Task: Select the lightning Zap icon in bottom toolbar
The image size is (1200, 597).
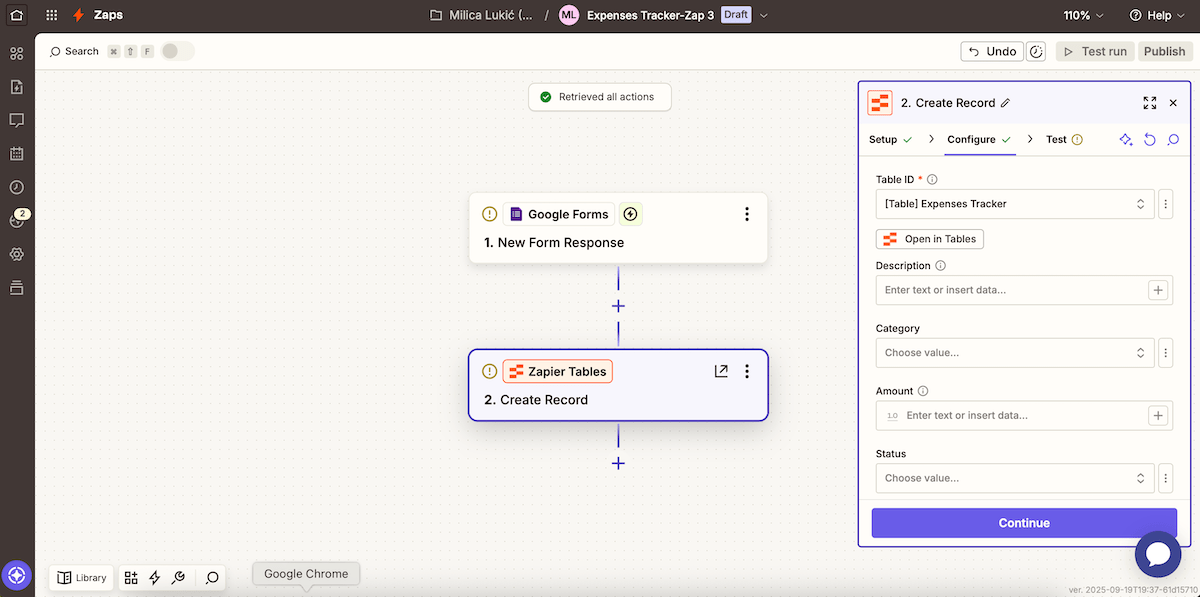Action: click(154, 577)
